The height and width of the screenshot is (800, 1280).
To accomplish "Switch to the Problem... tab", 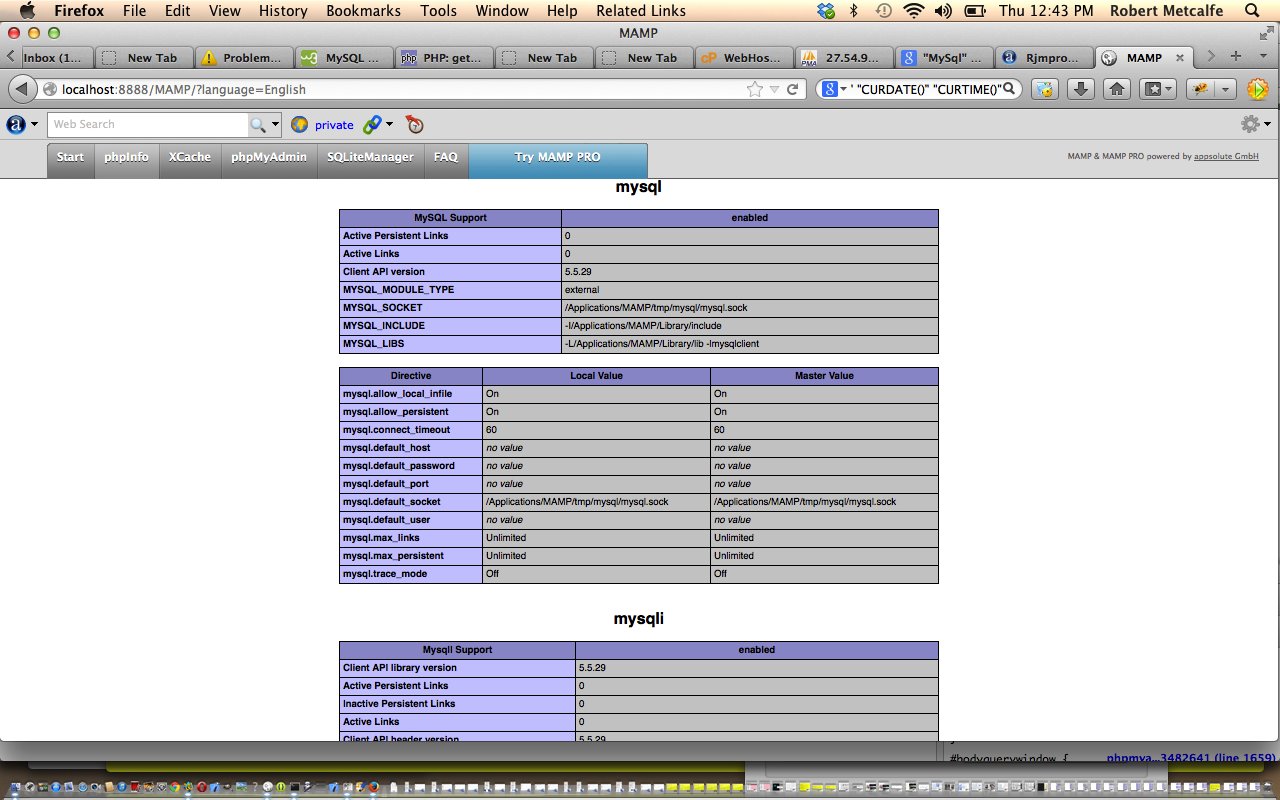I will click(244, 57).
